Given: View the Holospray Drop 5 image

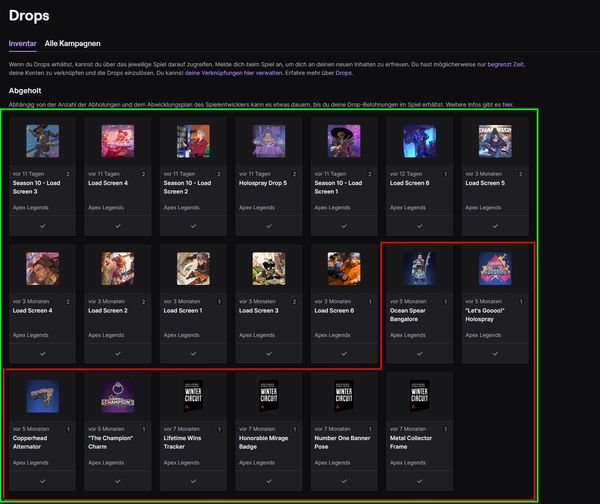Looking at the screenshot, I should 269,141.
